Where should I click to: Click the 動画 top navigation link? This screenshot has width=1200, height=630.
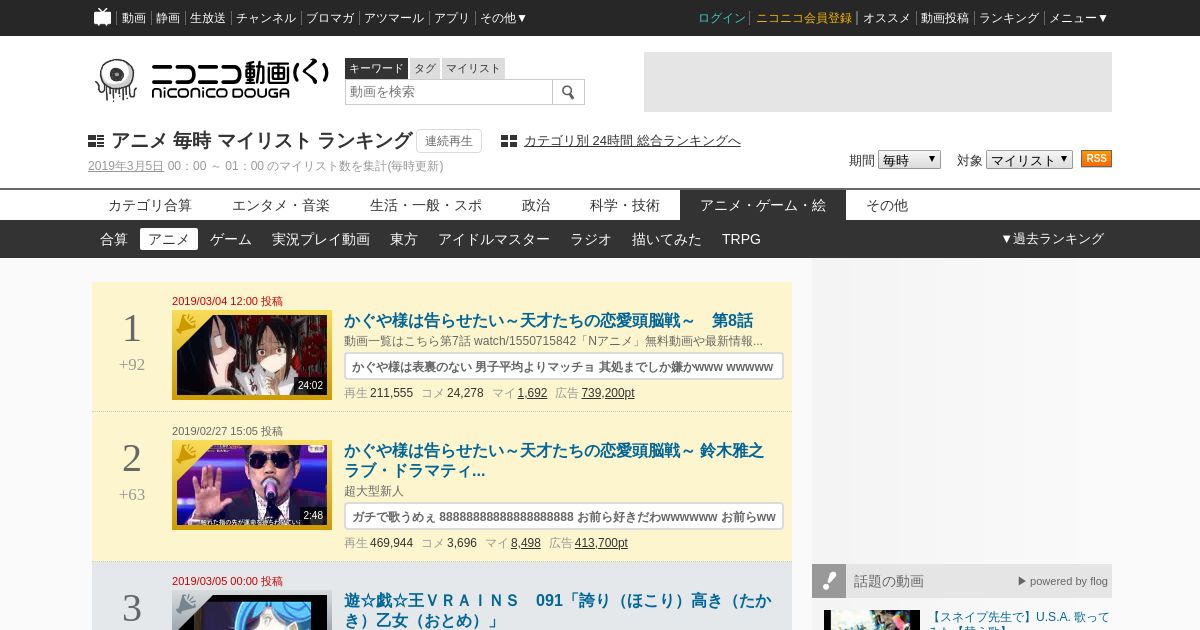(x=134, y=18)
